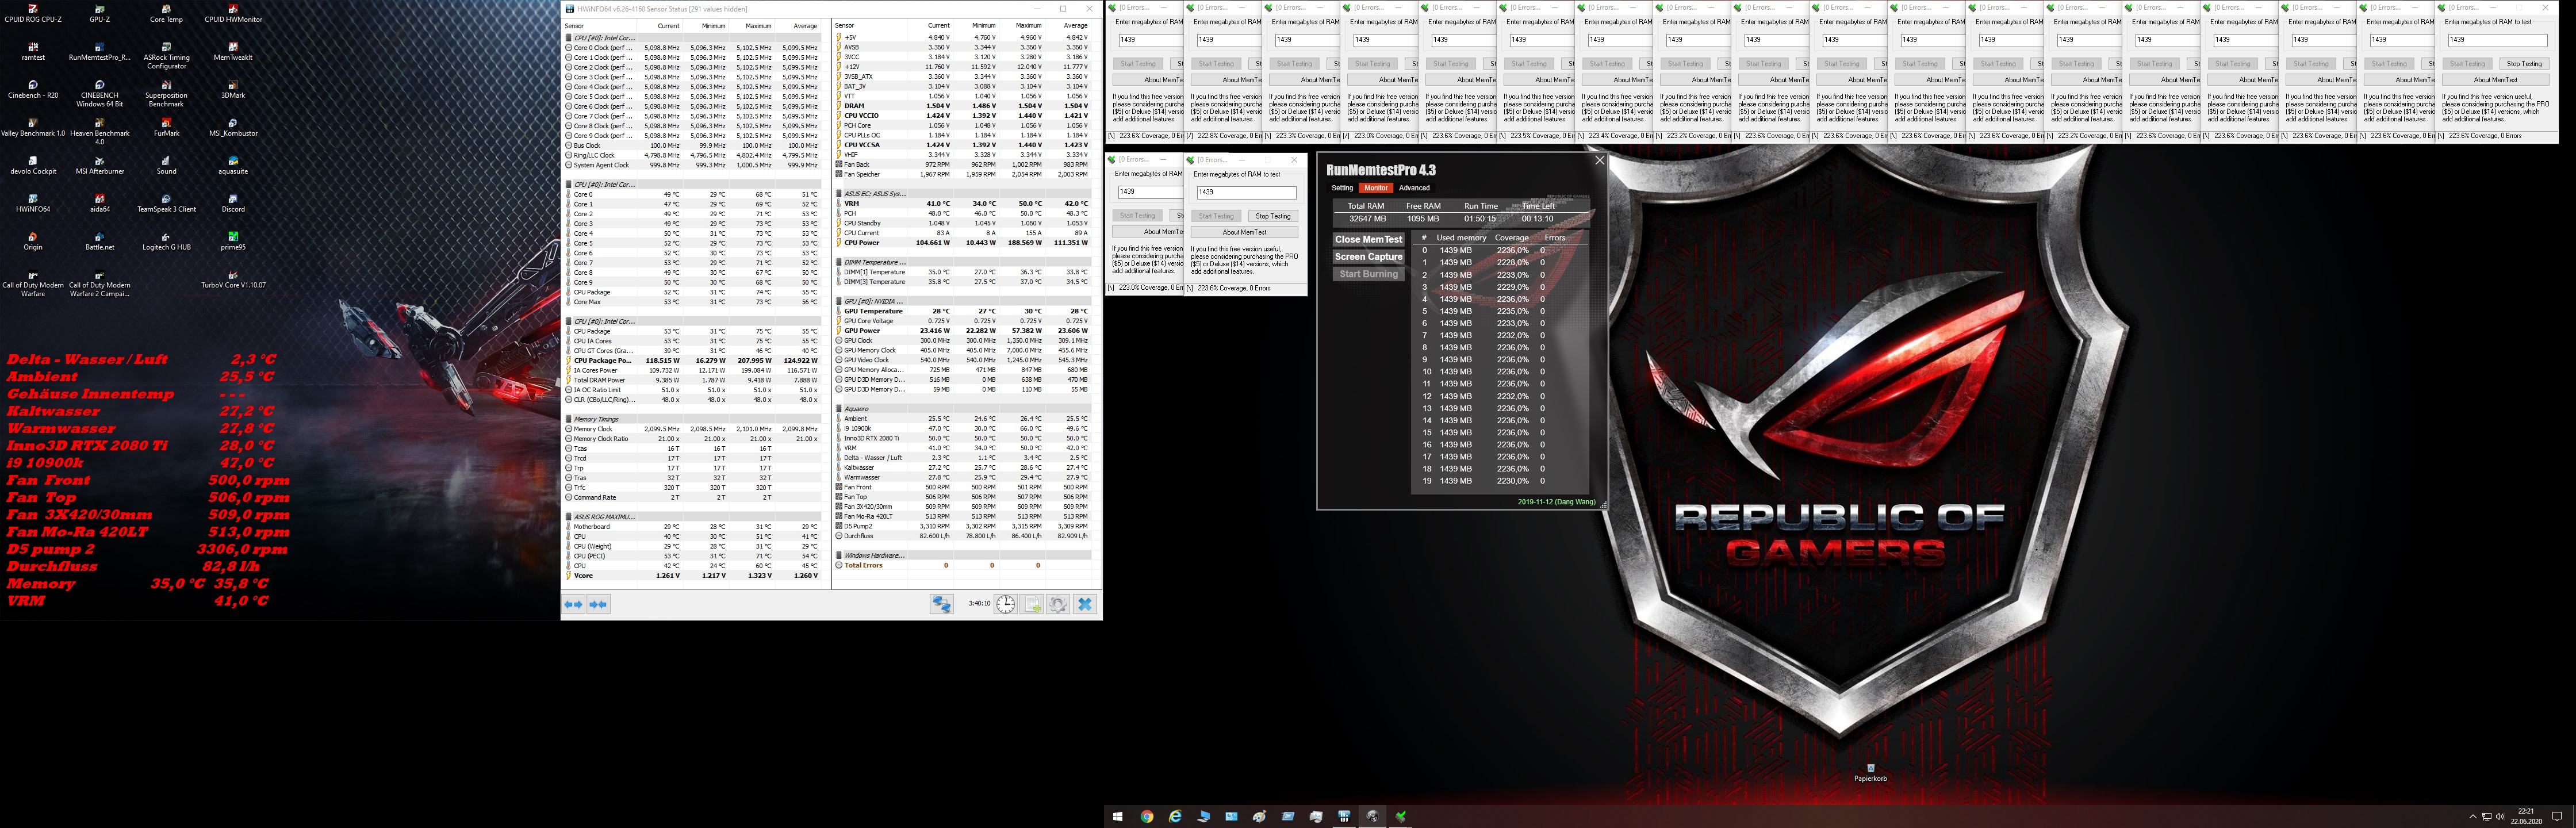Click the Close MemTest button

click(1368, 240)
